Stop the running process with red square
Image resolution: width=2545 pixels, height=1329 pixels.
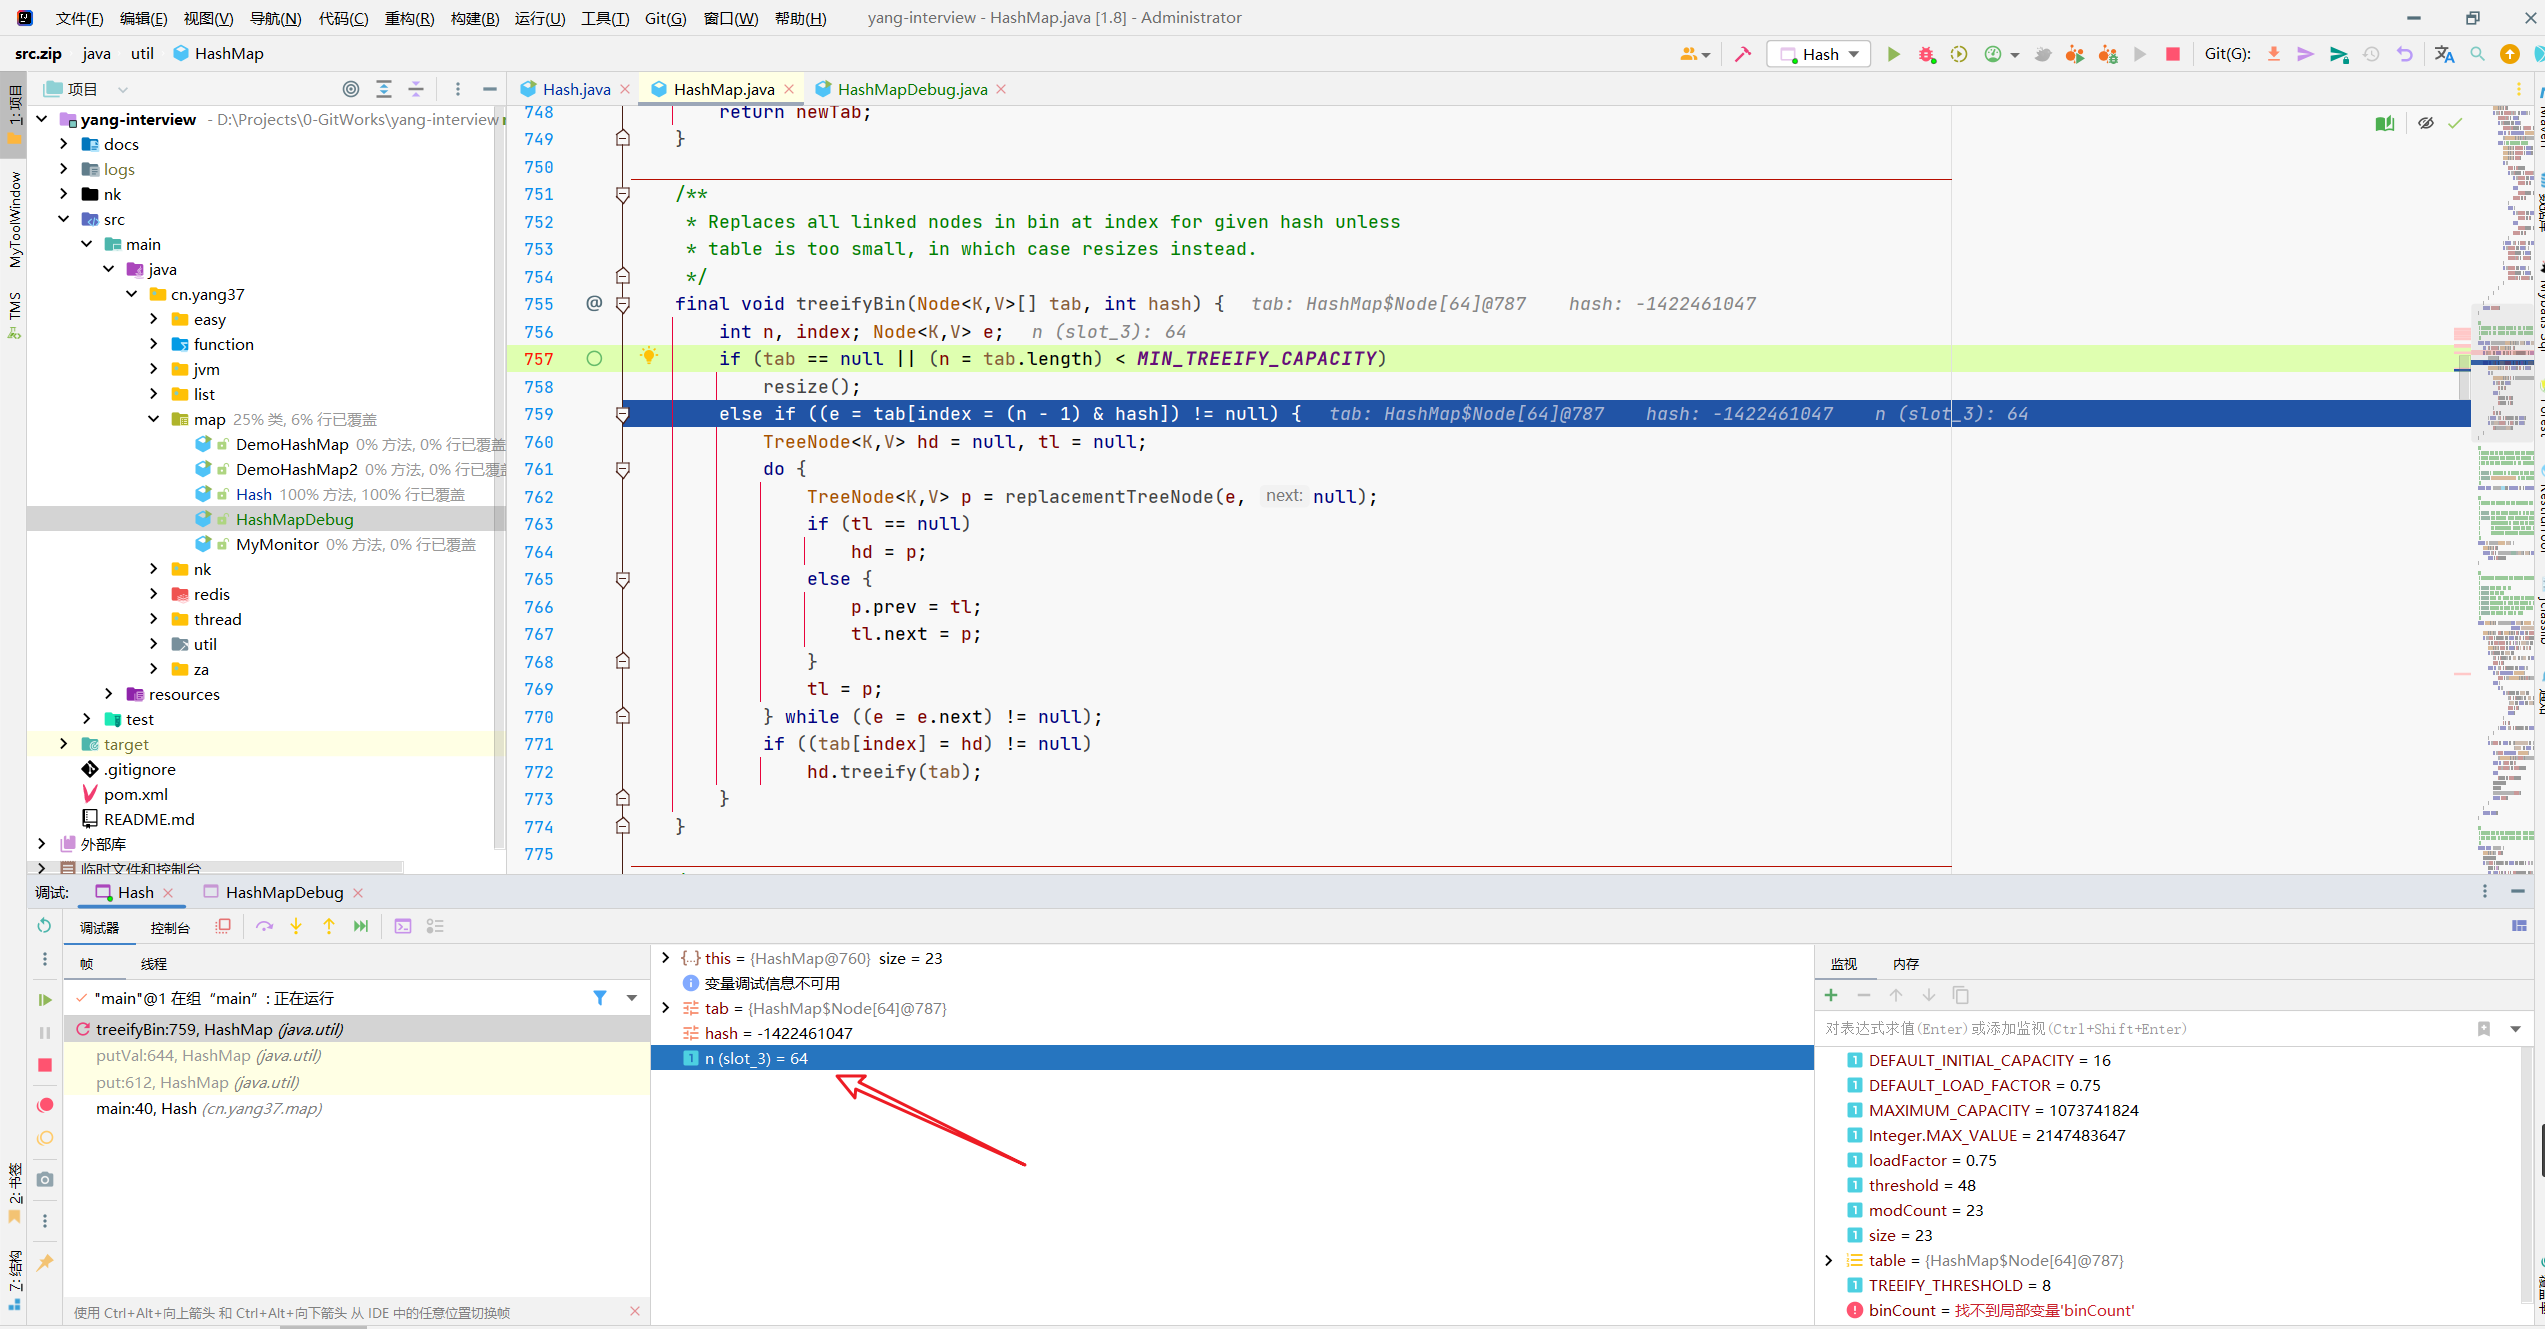[2172, 54]
